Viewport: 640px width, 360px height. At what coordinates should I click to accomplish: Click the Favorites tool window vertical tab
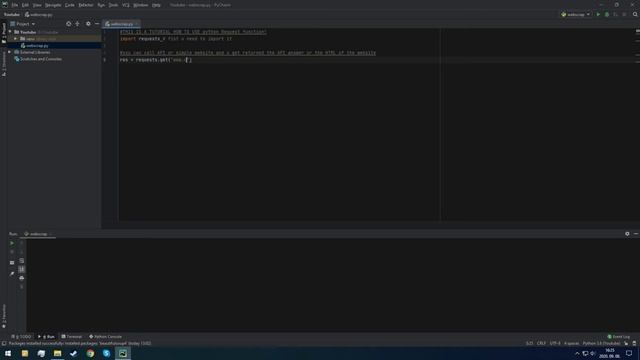tap(4, 316)
